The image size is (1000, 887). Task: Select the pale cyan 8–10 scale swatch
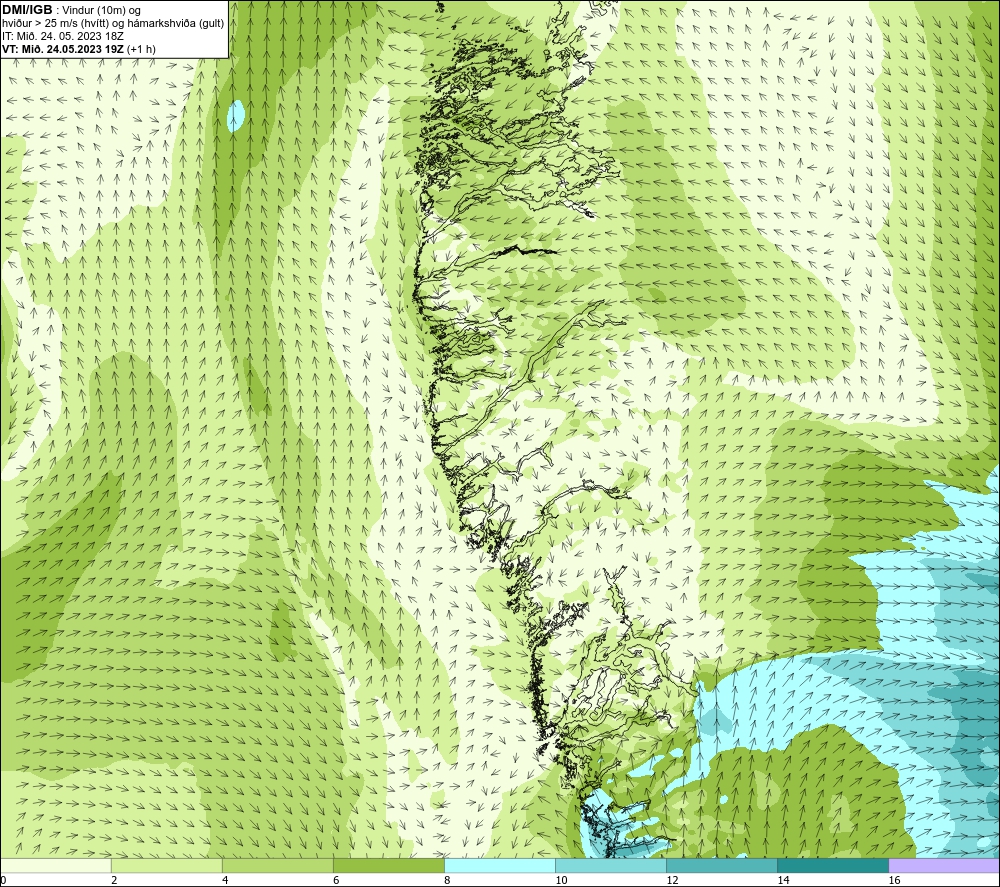499,865
